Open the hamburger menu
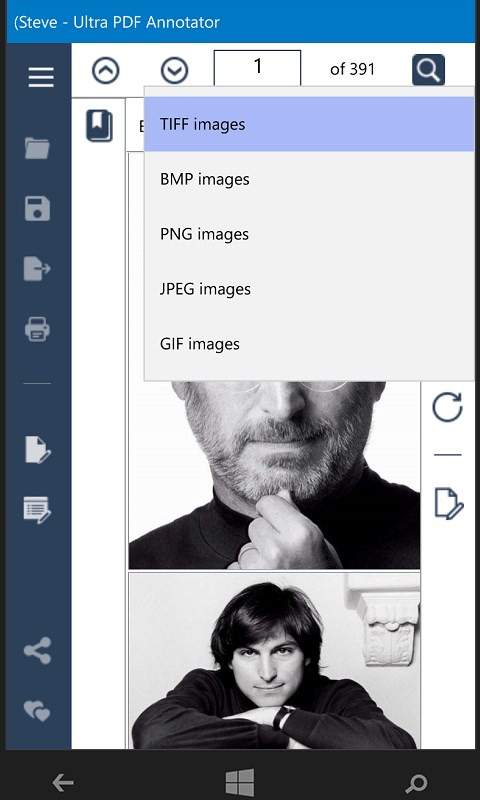The image size is (480, 800). [41, 78]
